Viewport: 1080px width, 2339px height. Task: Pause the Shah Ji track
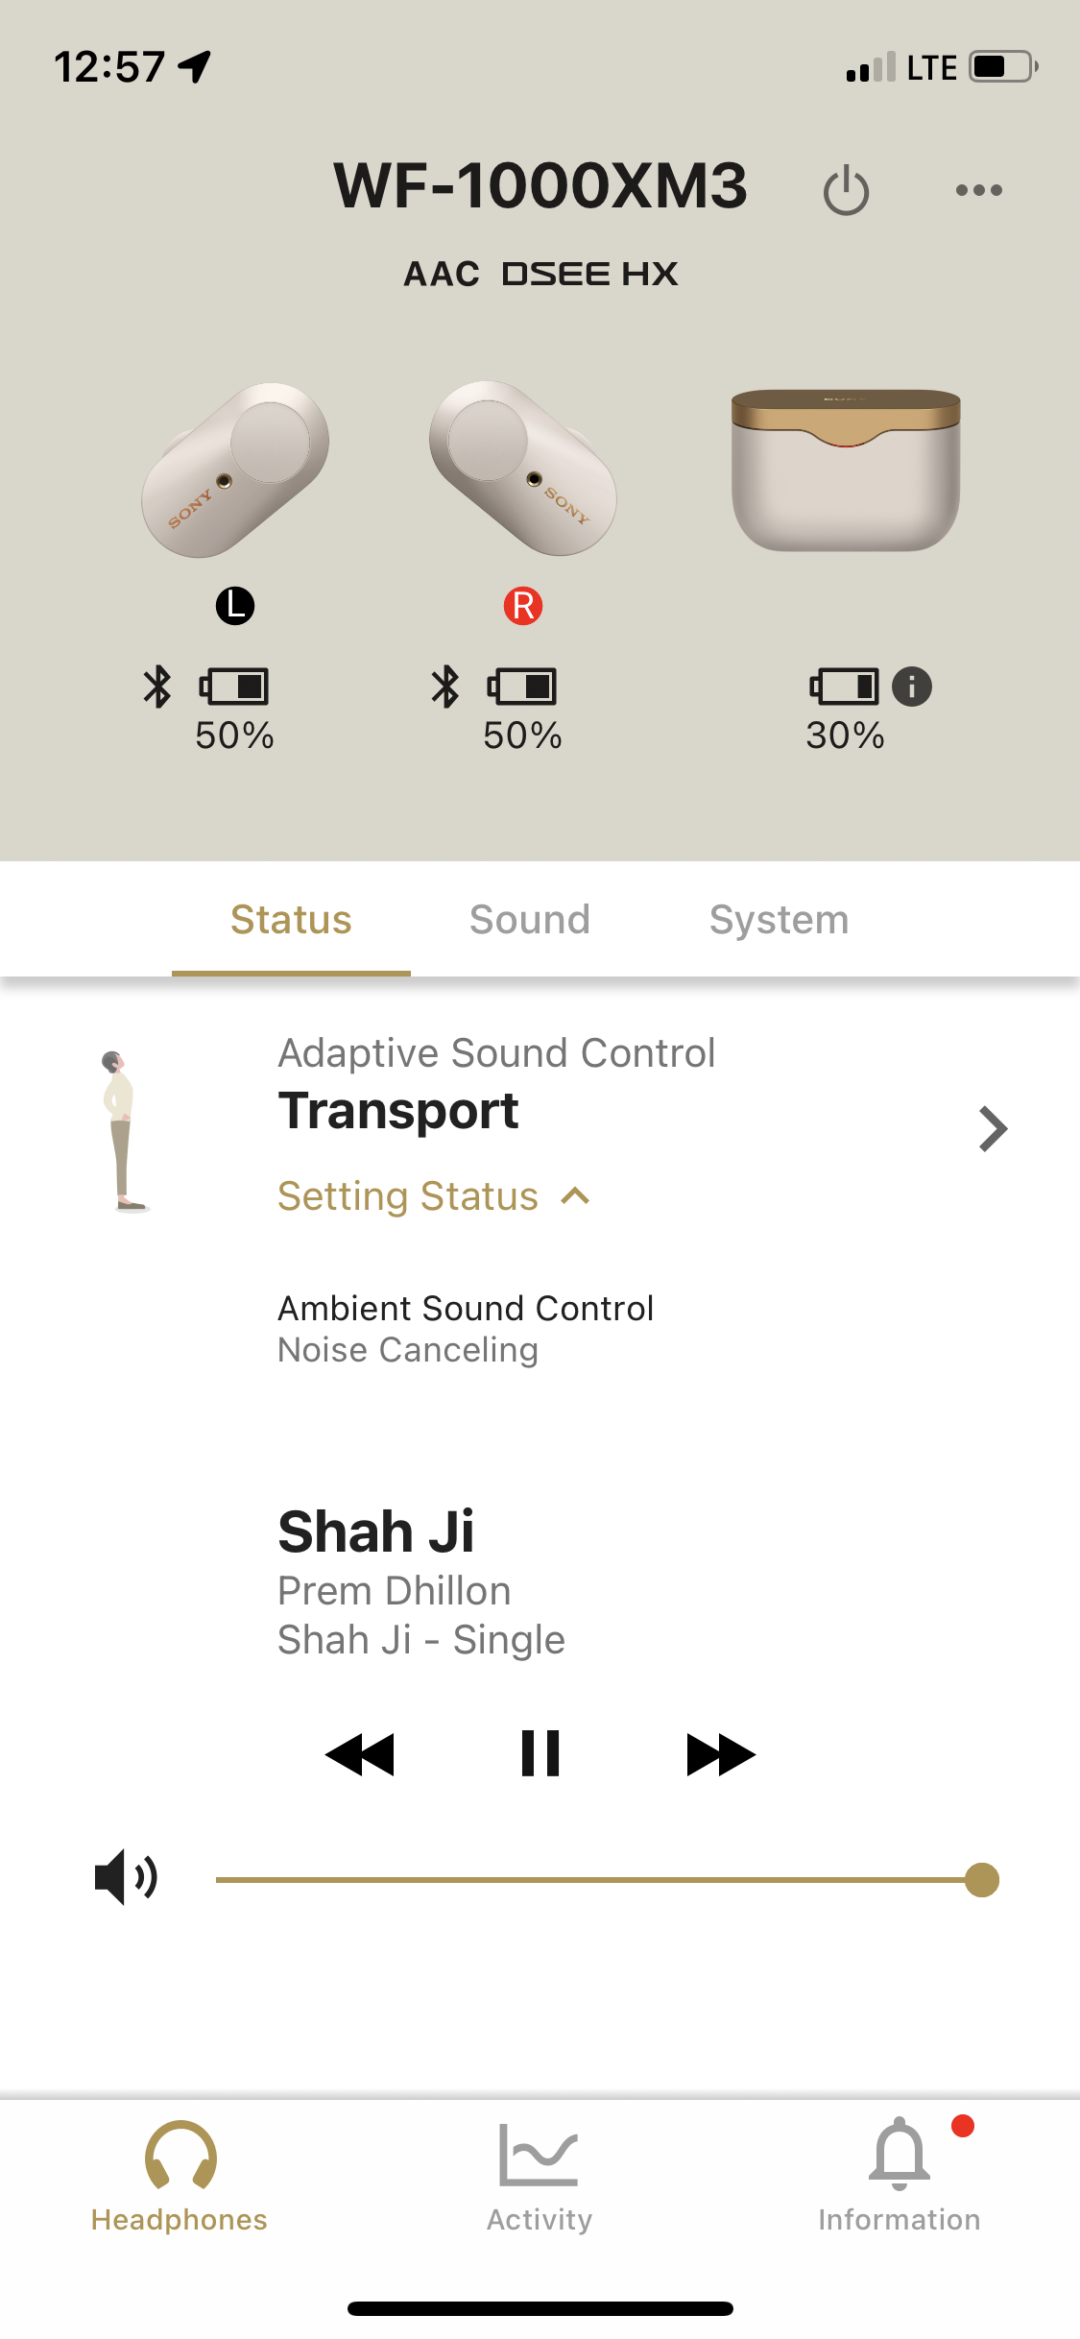540,1753
